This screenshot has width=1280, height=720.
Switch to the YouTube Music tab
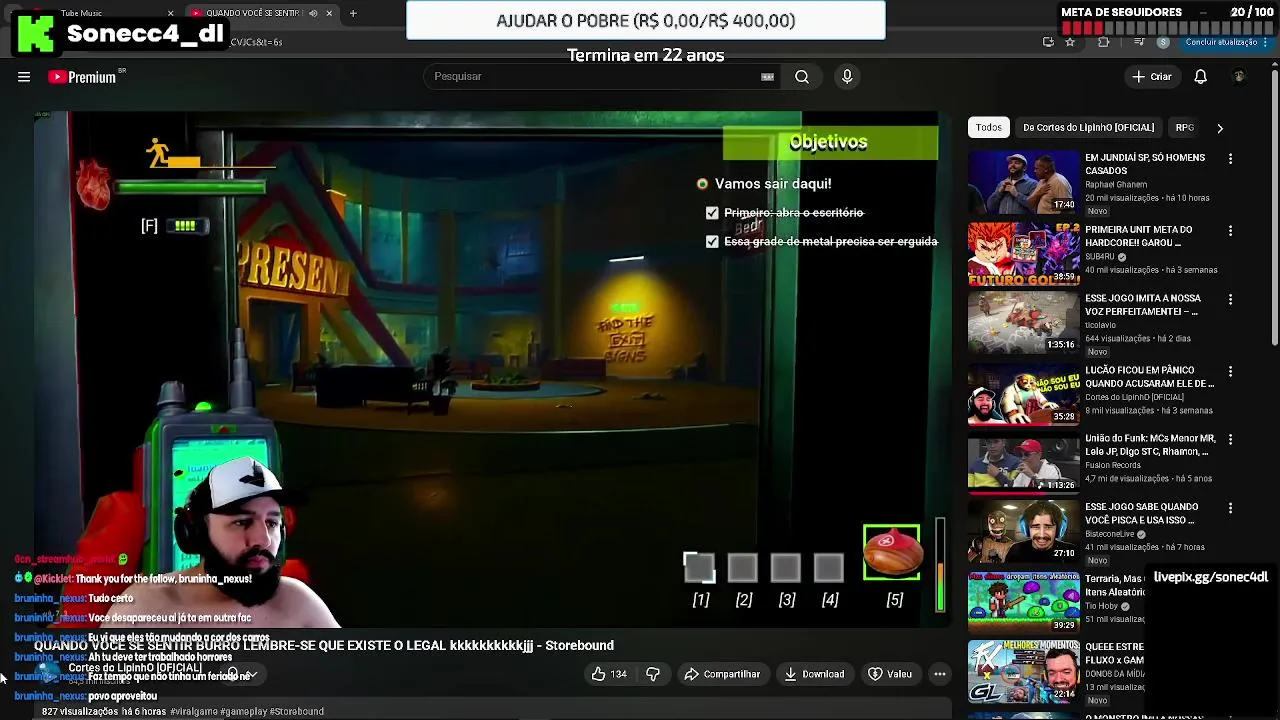(100, 13)
